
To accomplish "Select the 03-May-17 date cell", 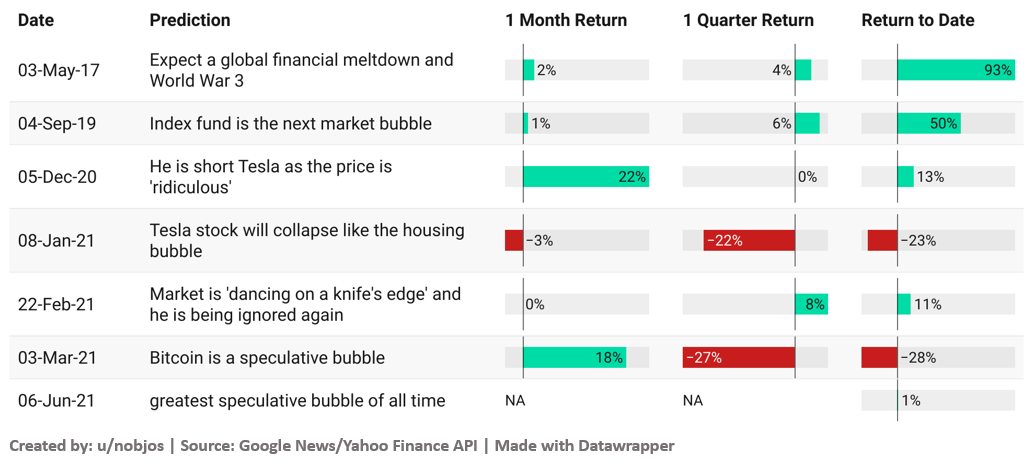I will pyautogui.click(x=59, y=70).
